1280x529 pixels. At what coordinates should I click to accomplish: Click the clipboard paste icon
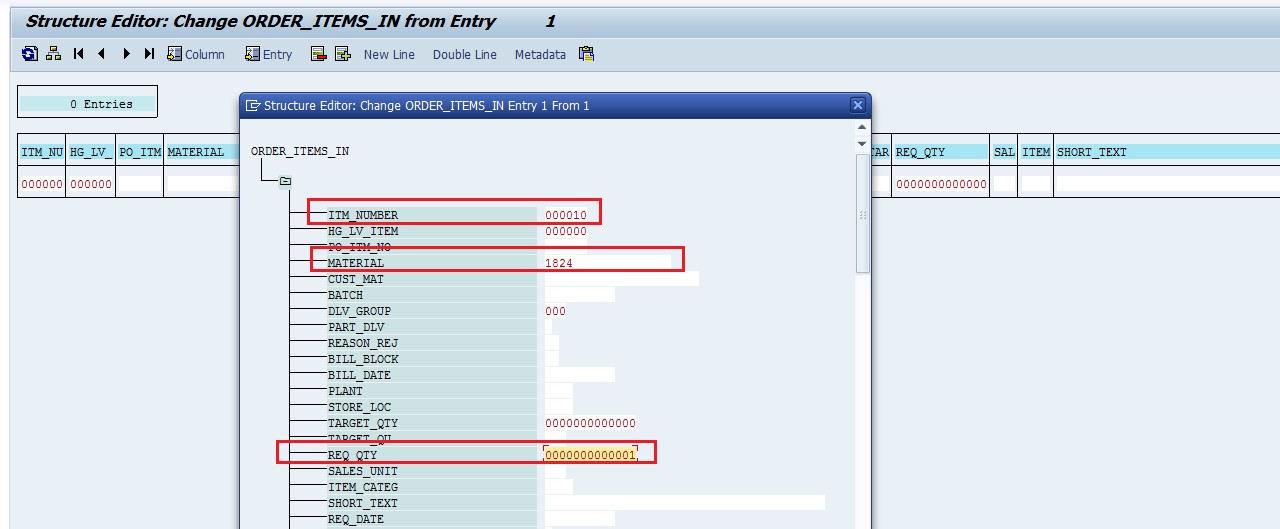(x=586, y=54)
